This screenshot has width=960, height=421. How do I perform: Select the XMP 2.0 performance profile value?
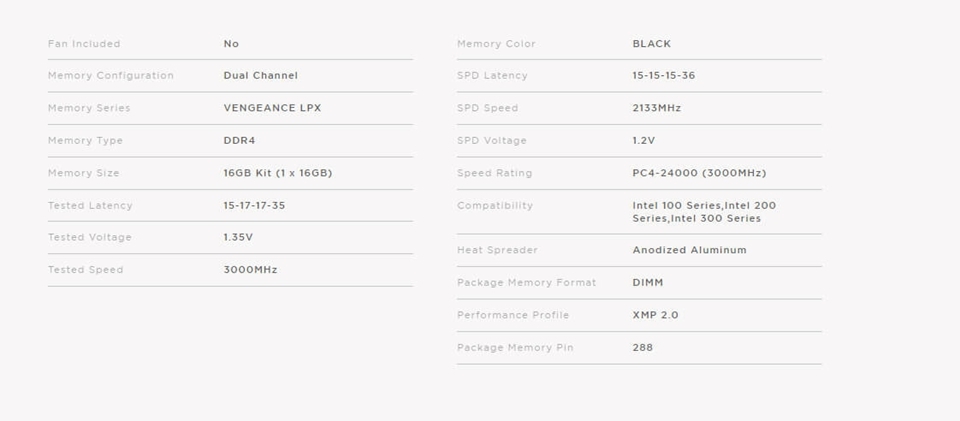coord(655,315)
